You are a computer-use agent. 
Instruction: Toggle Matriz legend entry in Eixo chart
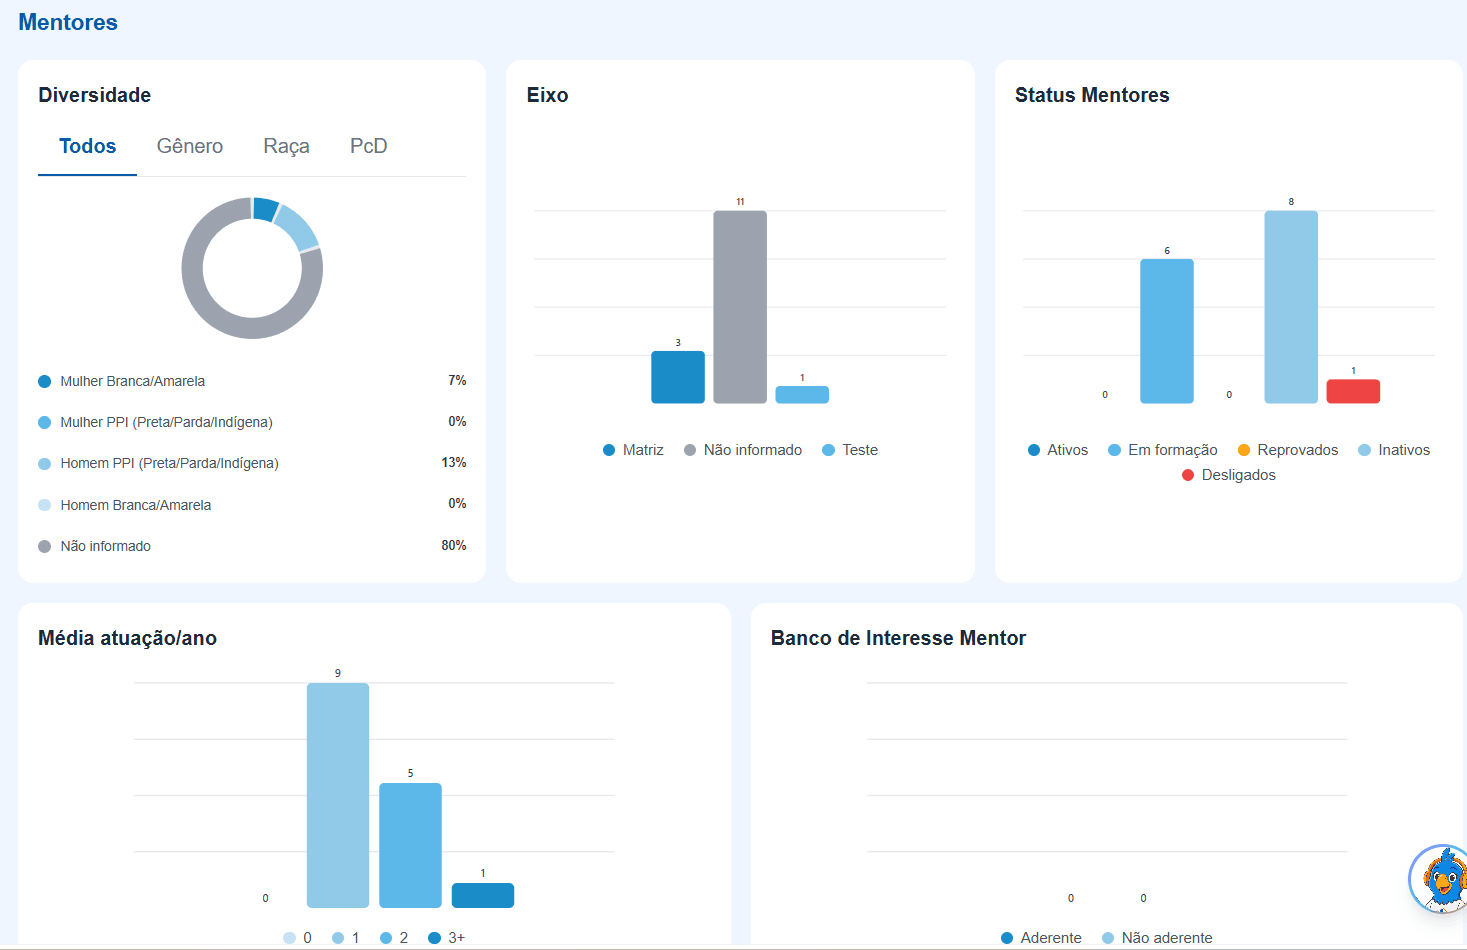633,450
